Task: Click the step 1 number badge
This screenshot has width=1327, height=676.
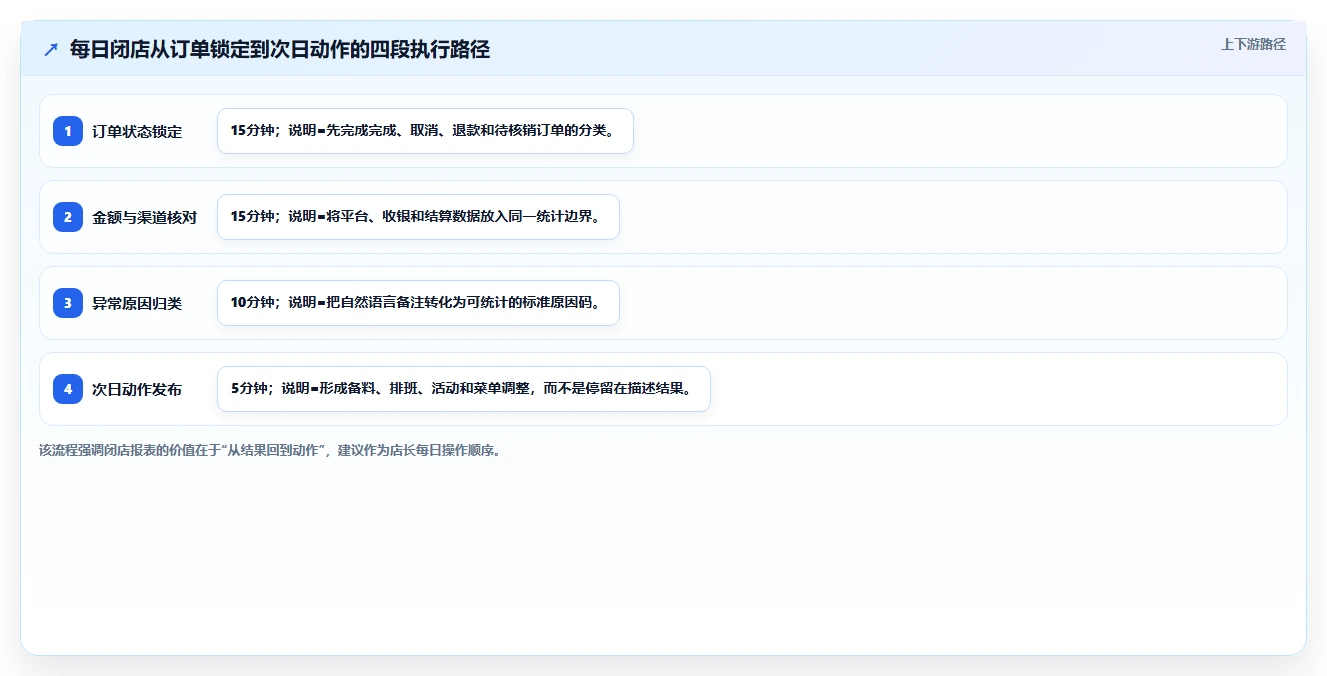Action: tap(68, 131)
